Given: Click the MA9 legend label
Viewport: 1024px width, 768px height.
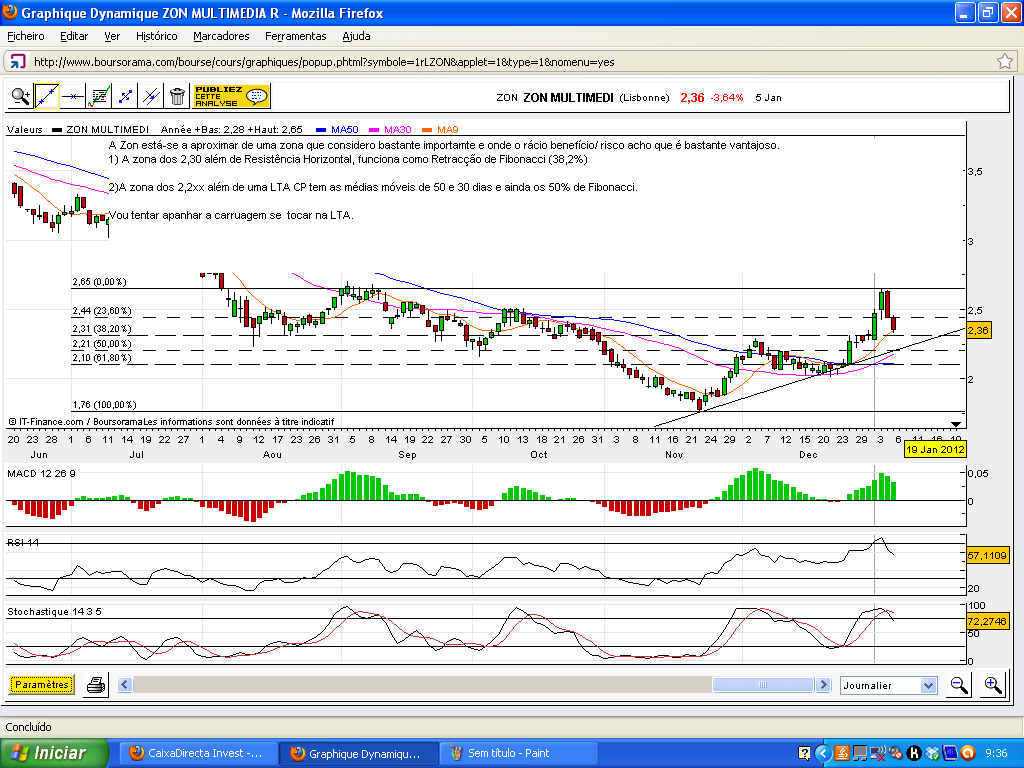Looking at the screenshot, I should [448, 129].
